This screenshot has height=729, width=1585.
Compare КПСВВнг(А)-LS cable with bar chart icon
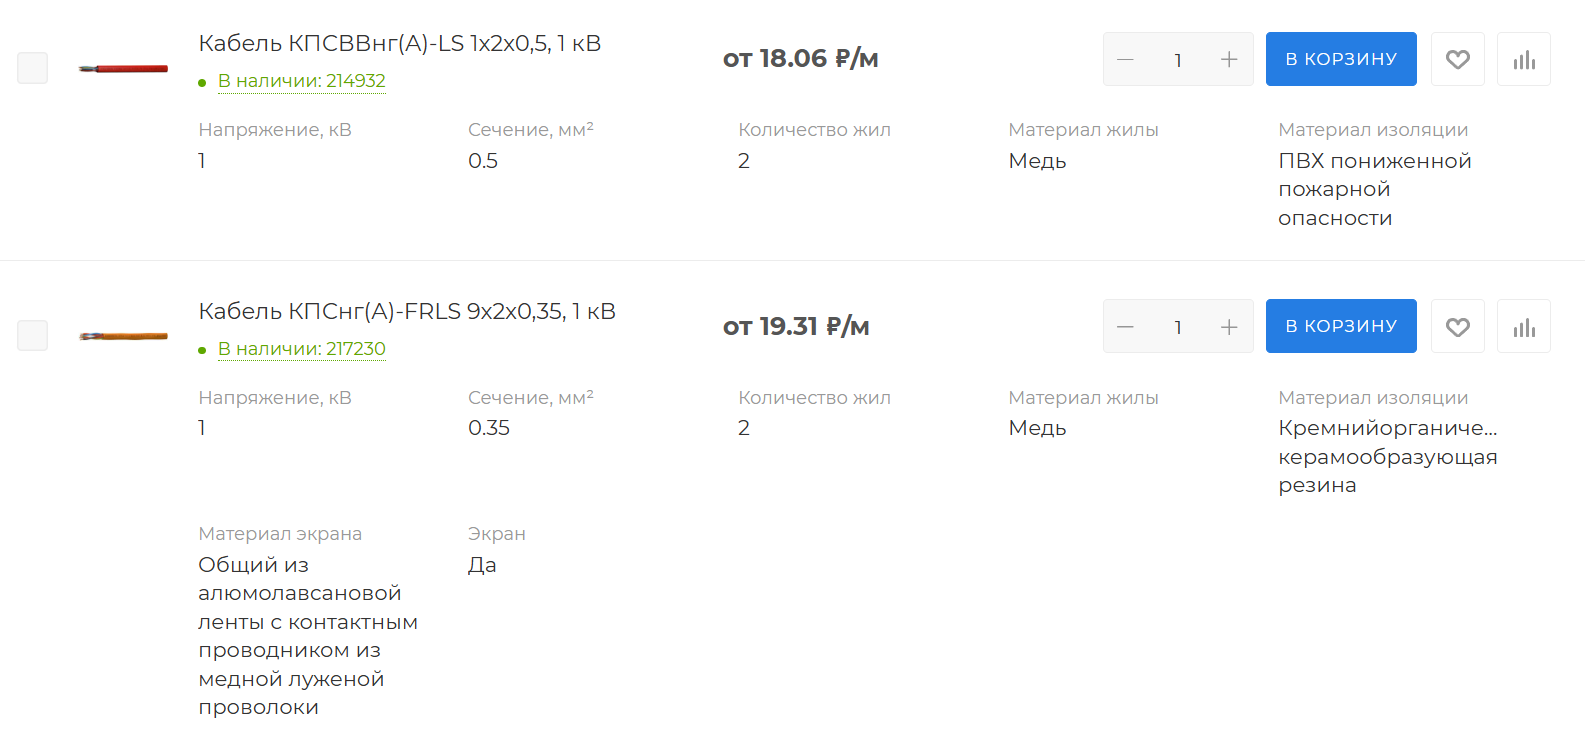click(x=1524, y=59)
